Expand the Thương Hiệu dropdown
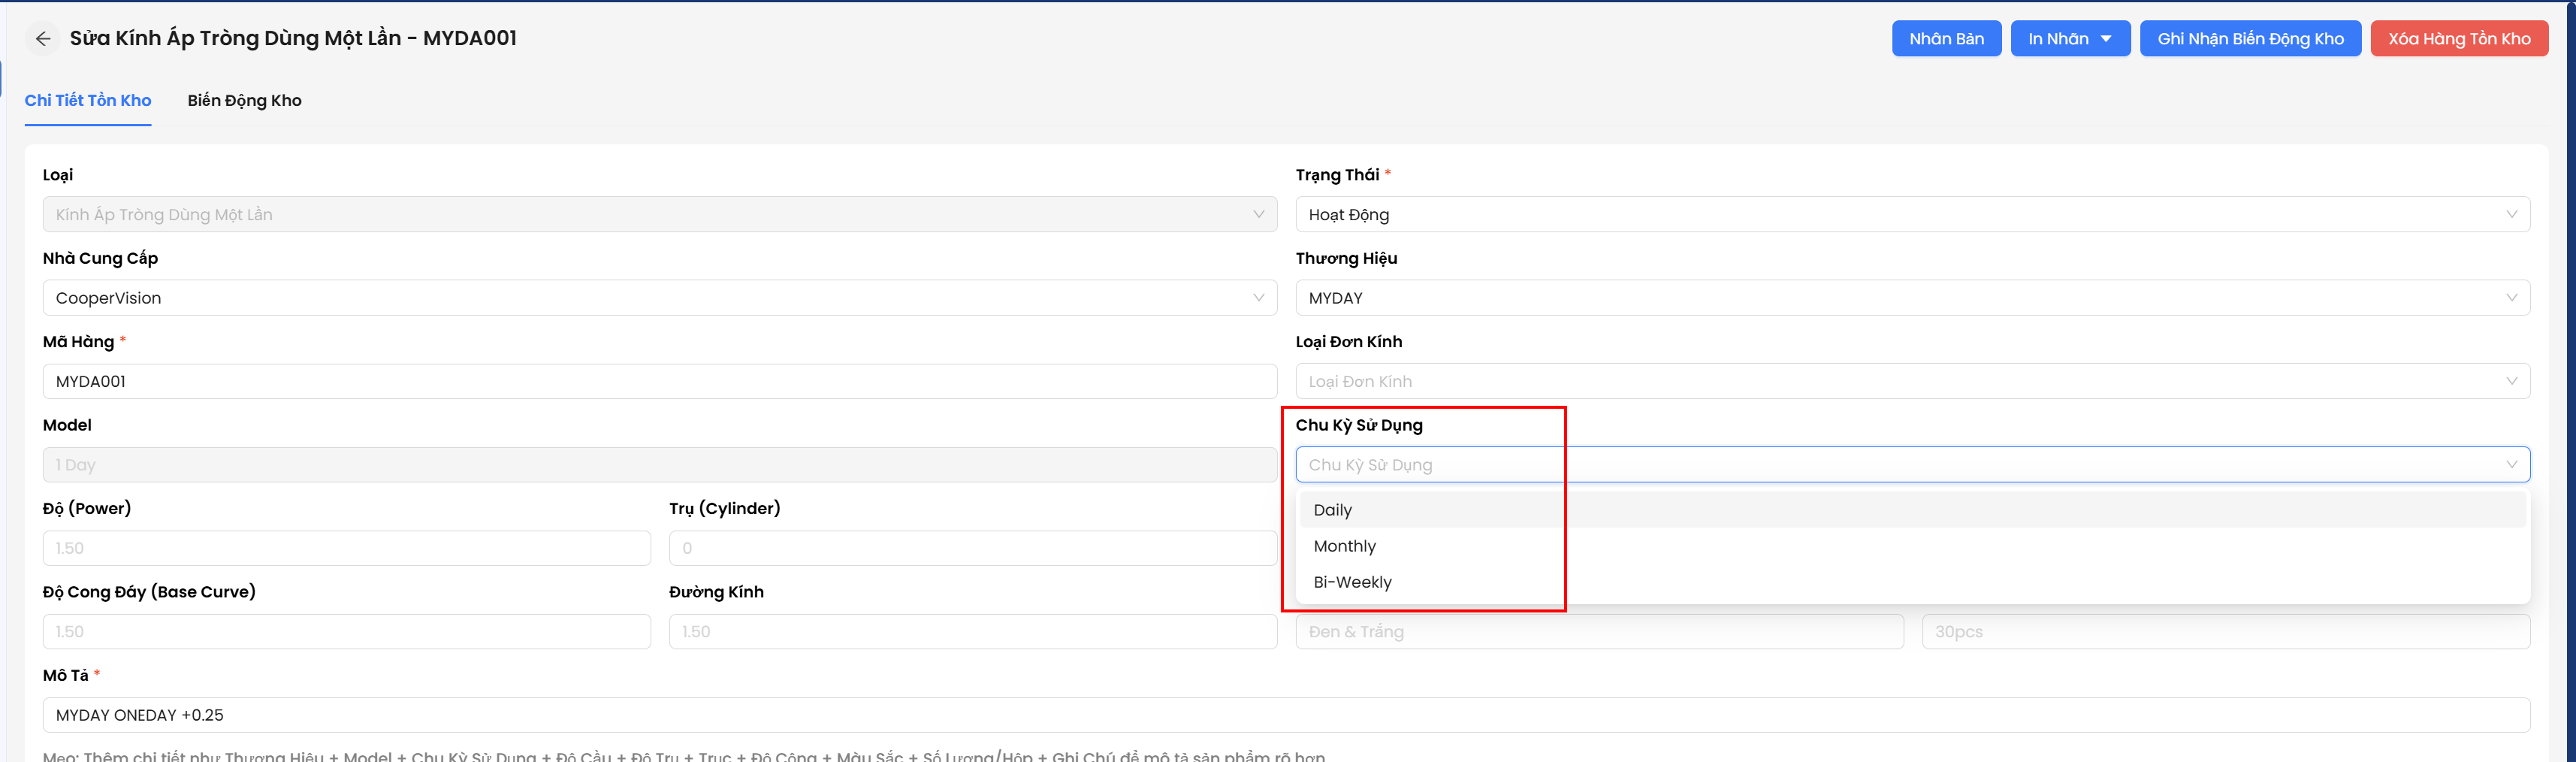The width and height of the screenshot is (2576, 762). pyautogui.click(x=1912, y=298)
